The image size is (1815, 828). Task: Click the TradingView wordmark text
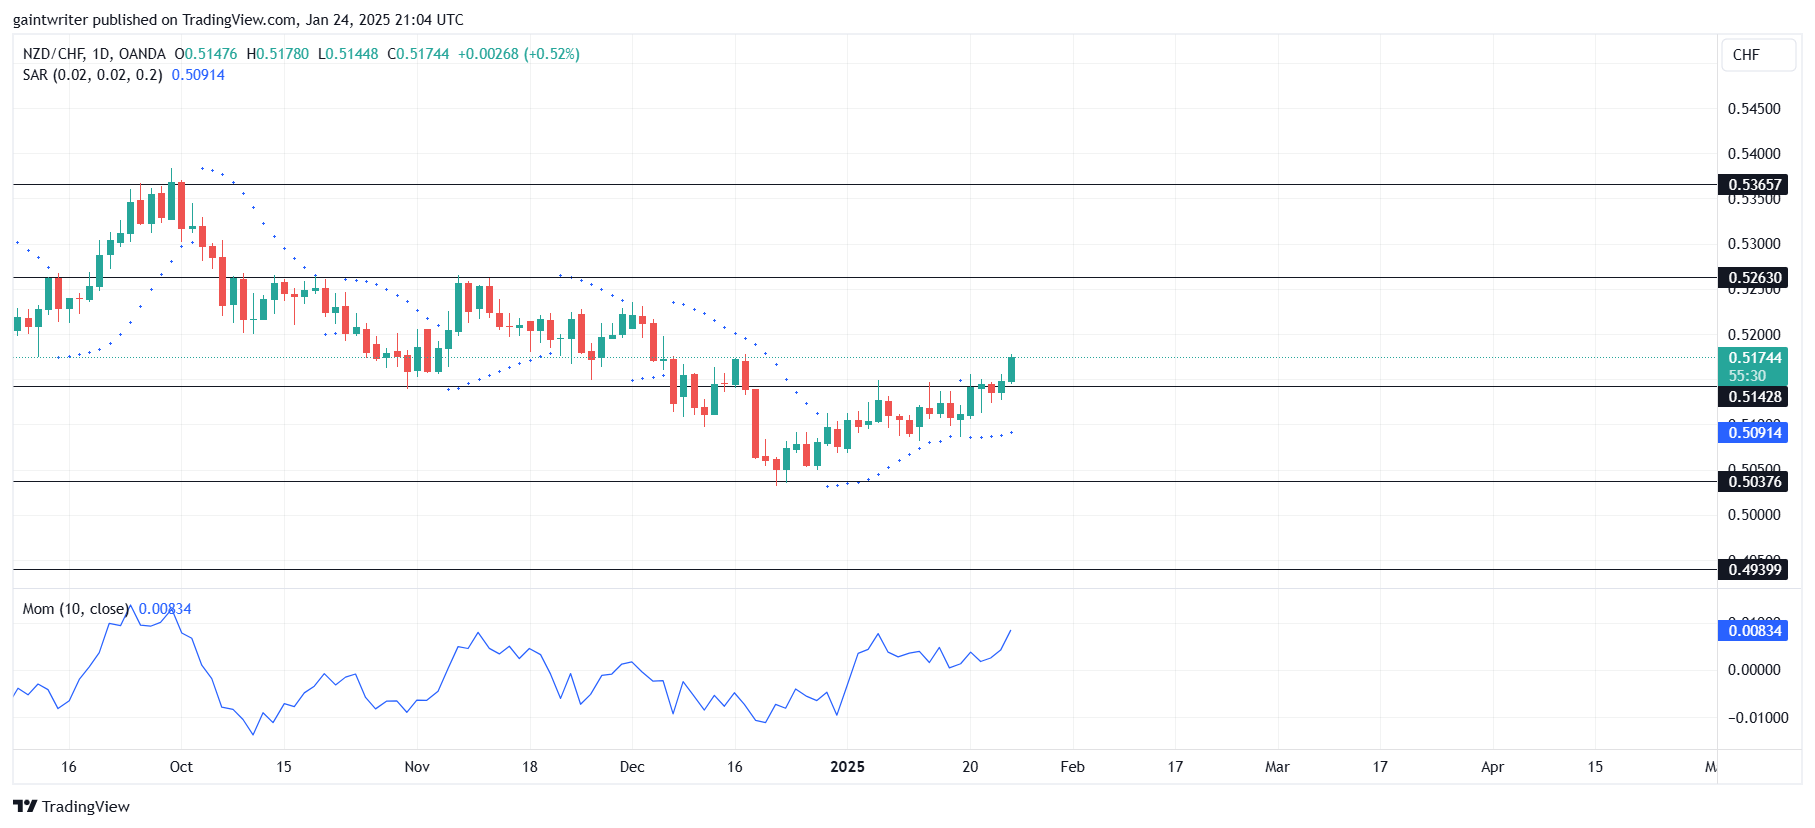point(86,806)
